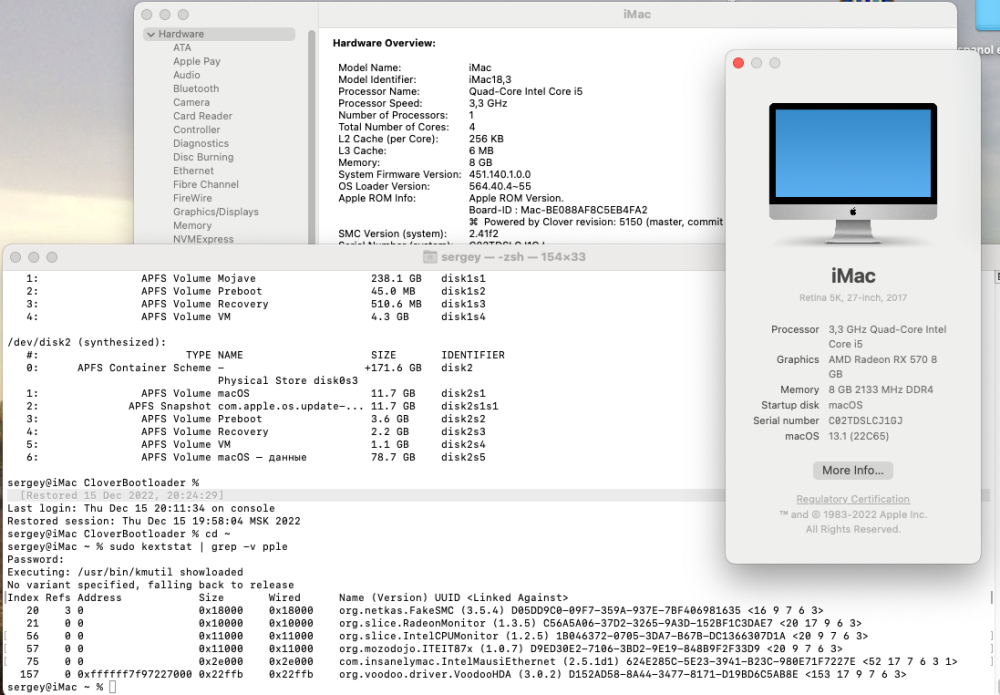The image size is (1000, 695).
Task: Click the More Info... button
Action: (x=853, y=471)
